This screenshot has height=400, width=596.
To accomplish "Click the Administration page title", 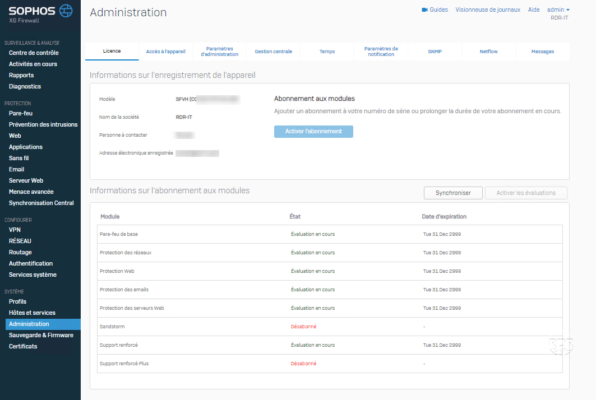I will (128, 12).
